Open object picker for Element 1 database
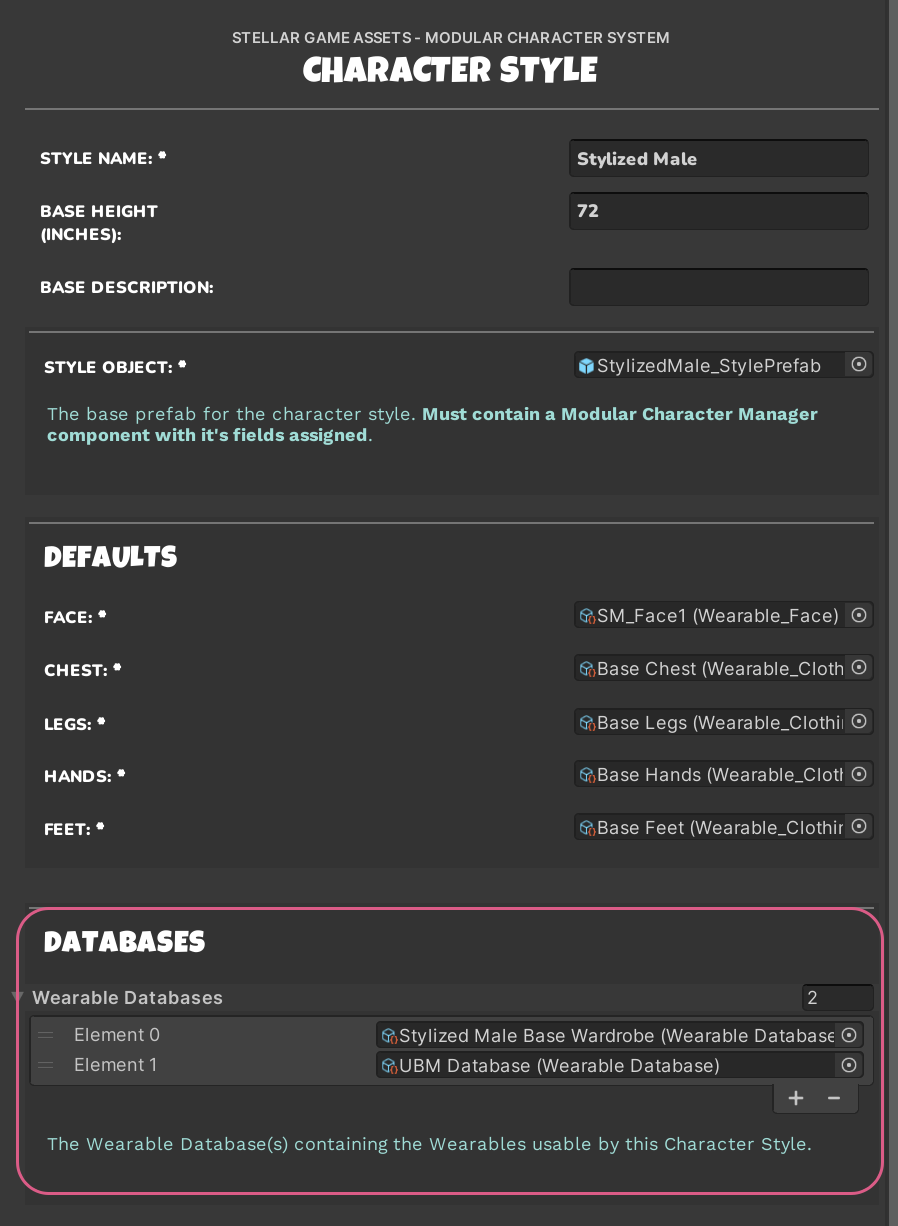The width and height of the screenshot is (898, 1226). tap(849, 1065)
